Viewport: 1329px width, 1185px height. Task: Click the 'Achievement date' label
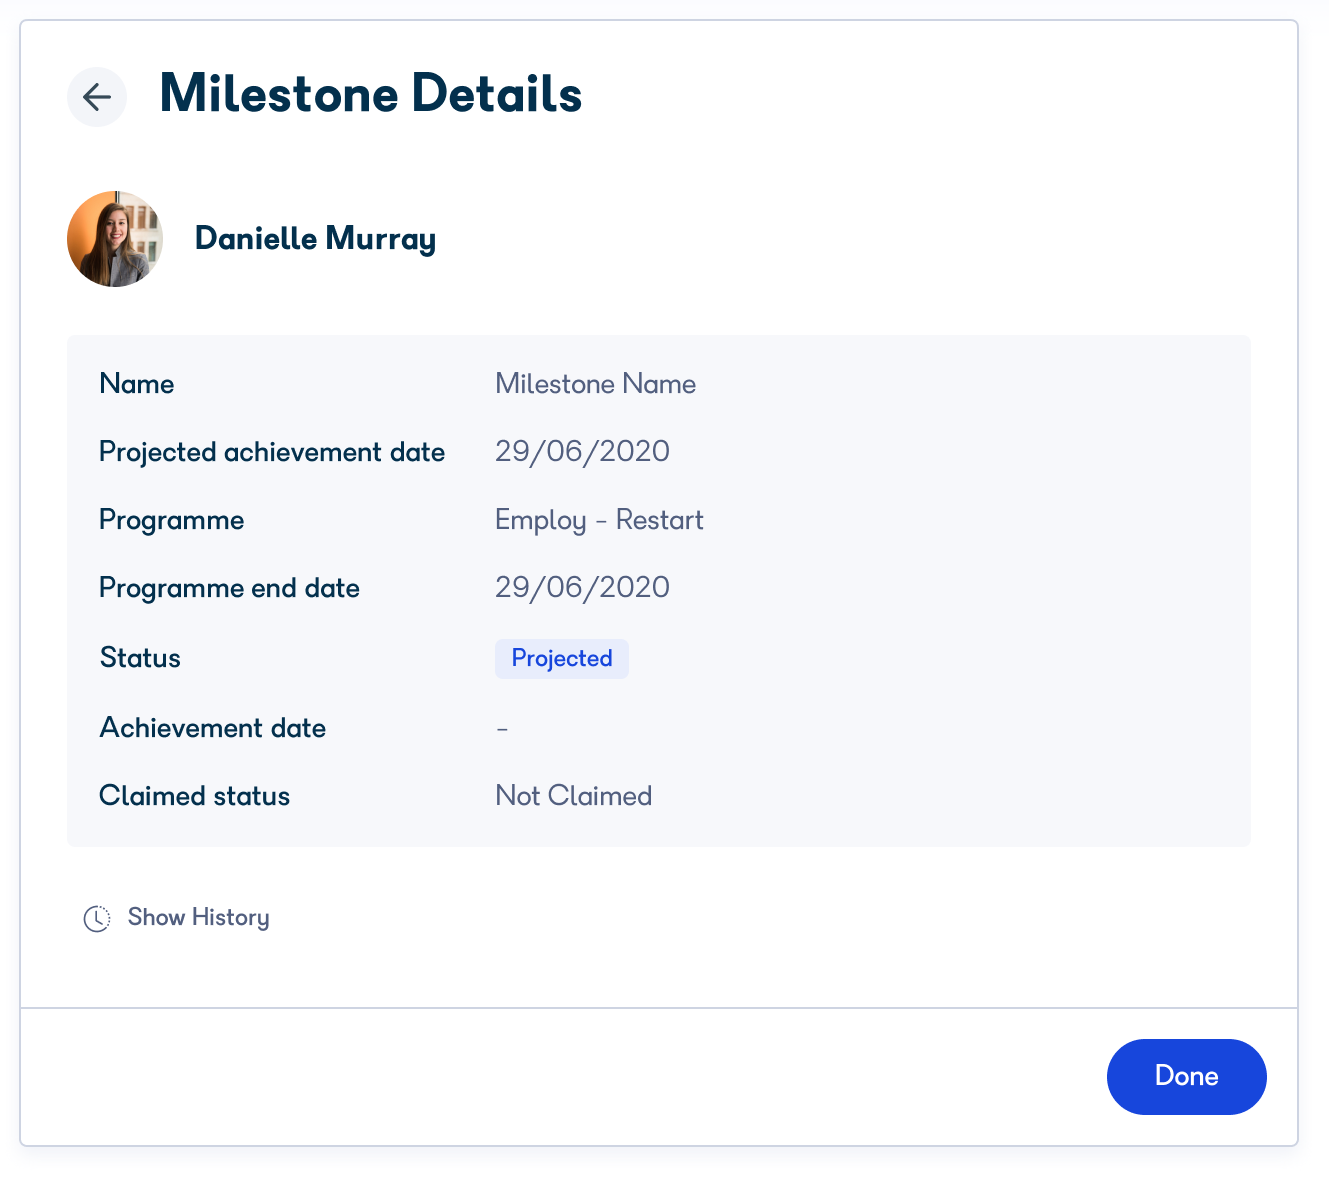213,728
